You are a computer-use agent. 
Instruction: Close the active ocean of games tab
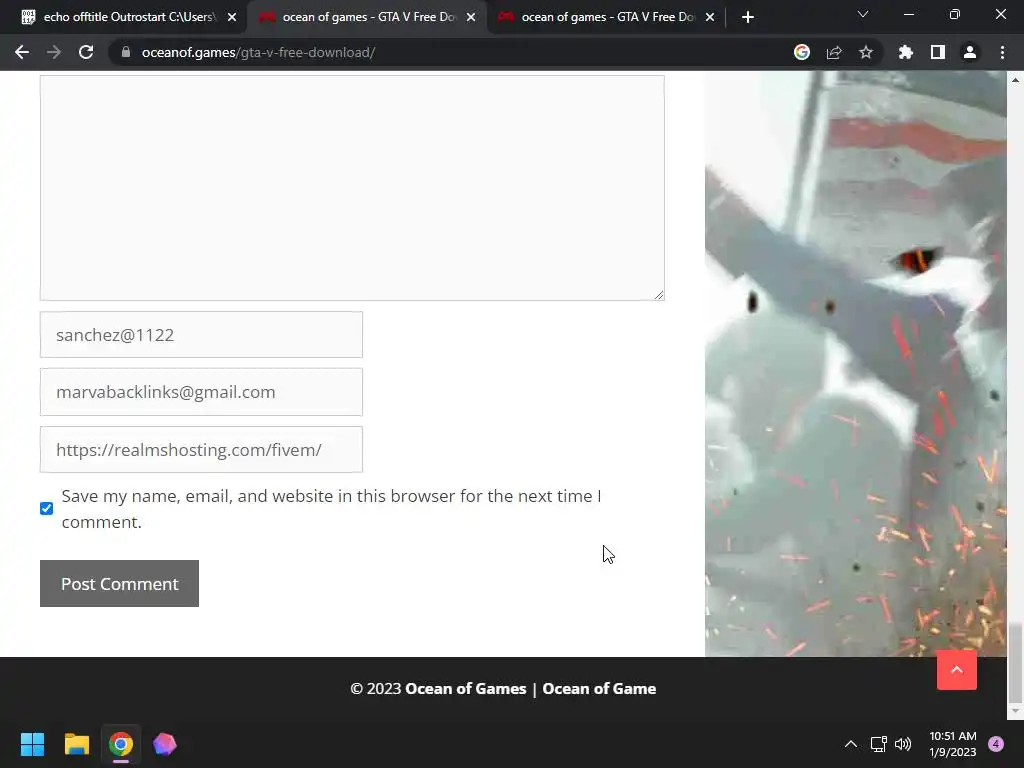[471, 17]
